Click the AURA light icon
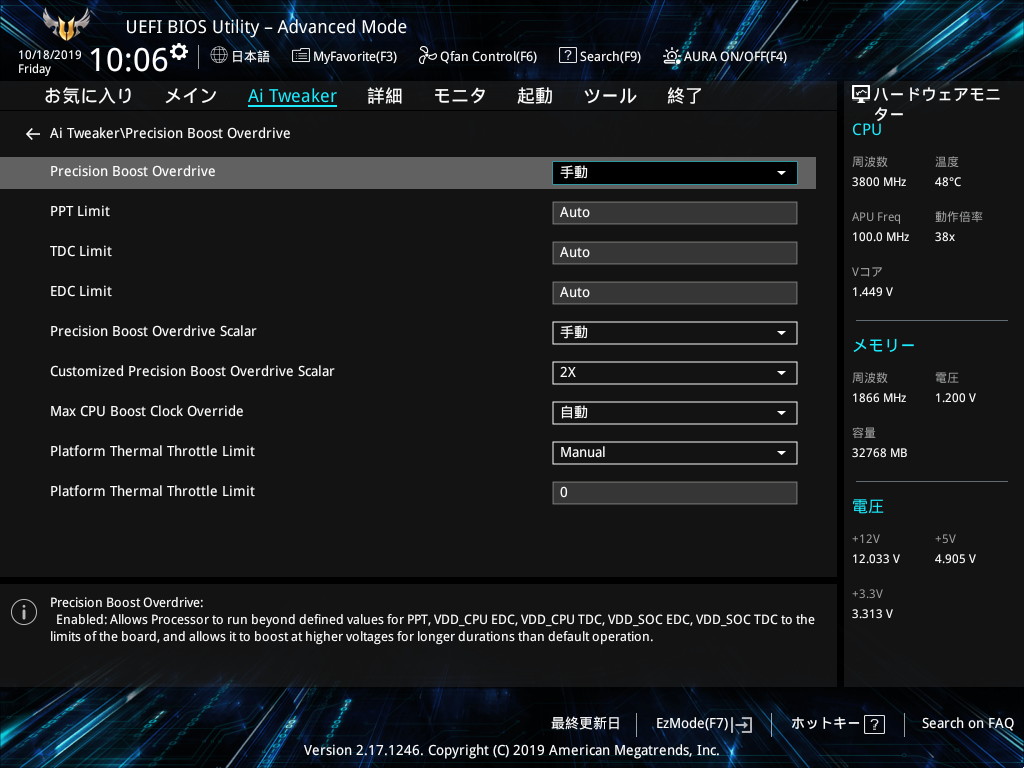This screenshot has width=1024, height=768. coord(671,56)
